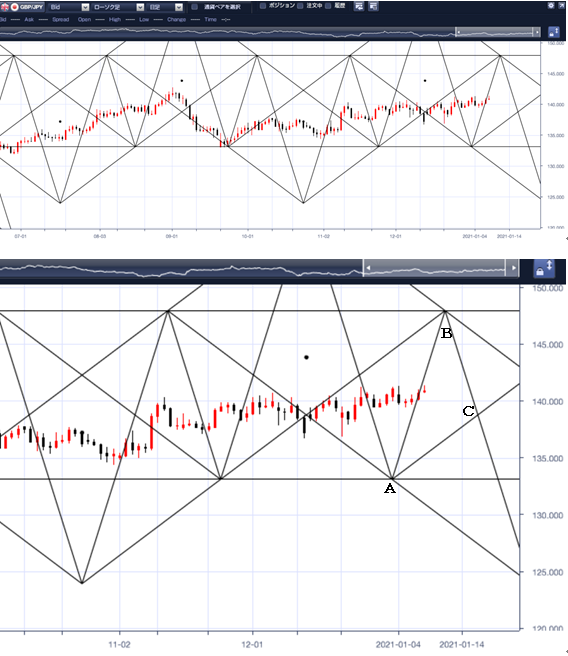Click right arrow of top range selector
568x656 pixels.
point(537,32)
